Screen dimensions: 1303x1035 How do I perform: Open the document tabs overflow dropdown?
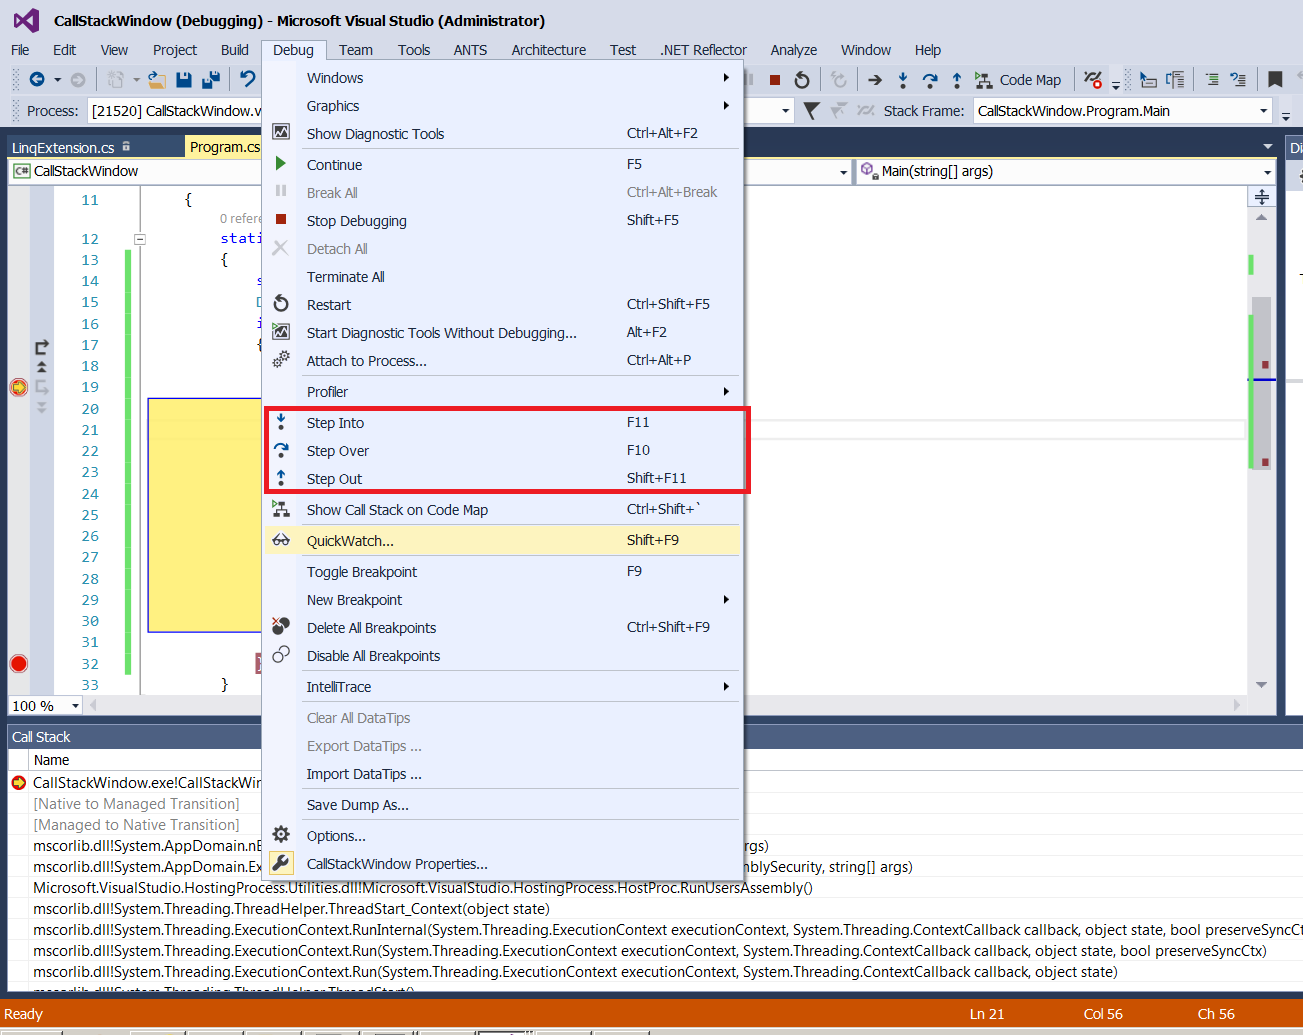point(1268,147)
